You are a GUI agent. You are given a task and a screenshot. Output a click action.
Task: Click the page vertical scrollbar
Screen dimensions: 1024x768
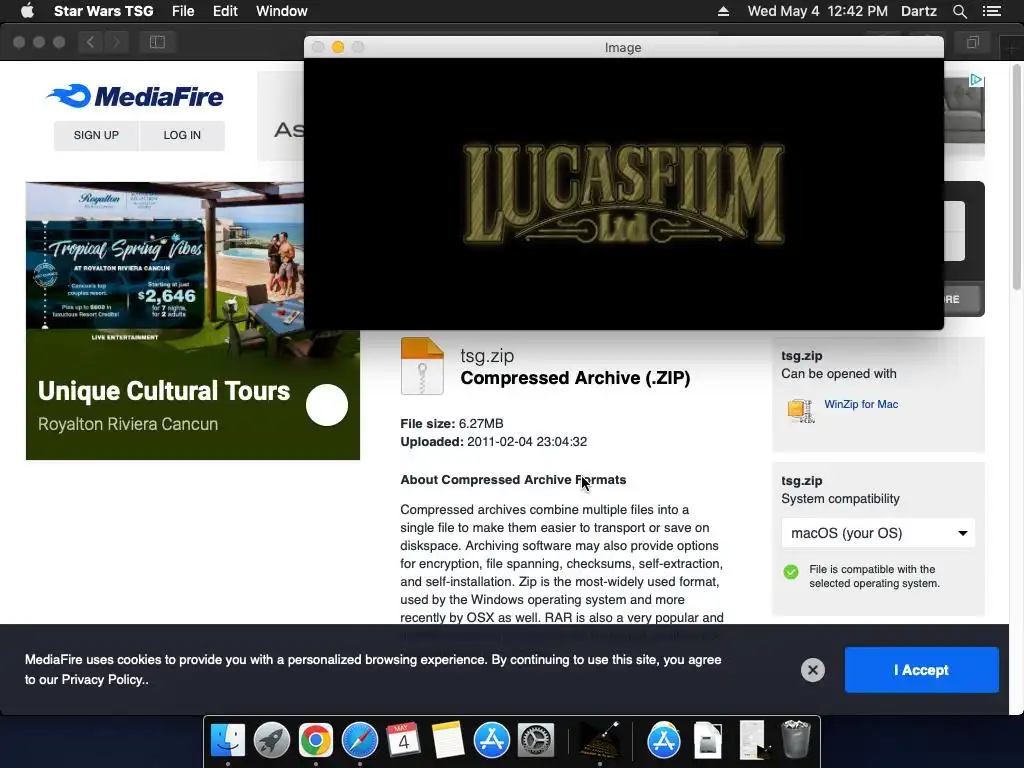click(1016, 176)
